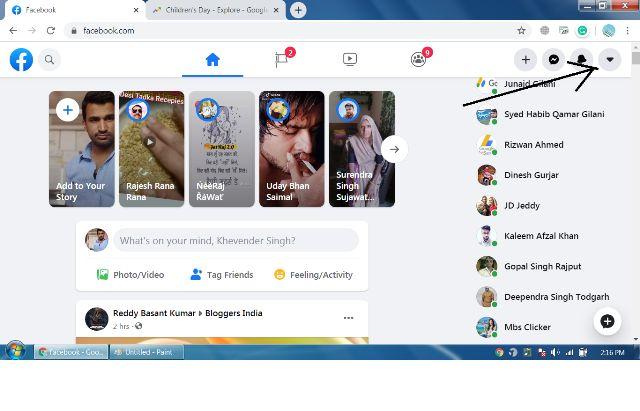Open the Windows Start menu
The width and height of the screenshot is (640, 411).
pos(15,351)
